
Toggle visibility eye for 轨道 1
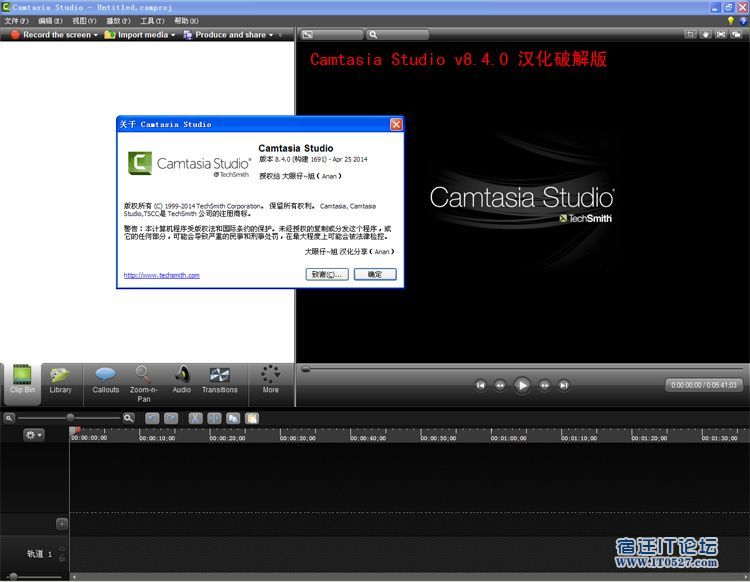click(x=62, y=549)
